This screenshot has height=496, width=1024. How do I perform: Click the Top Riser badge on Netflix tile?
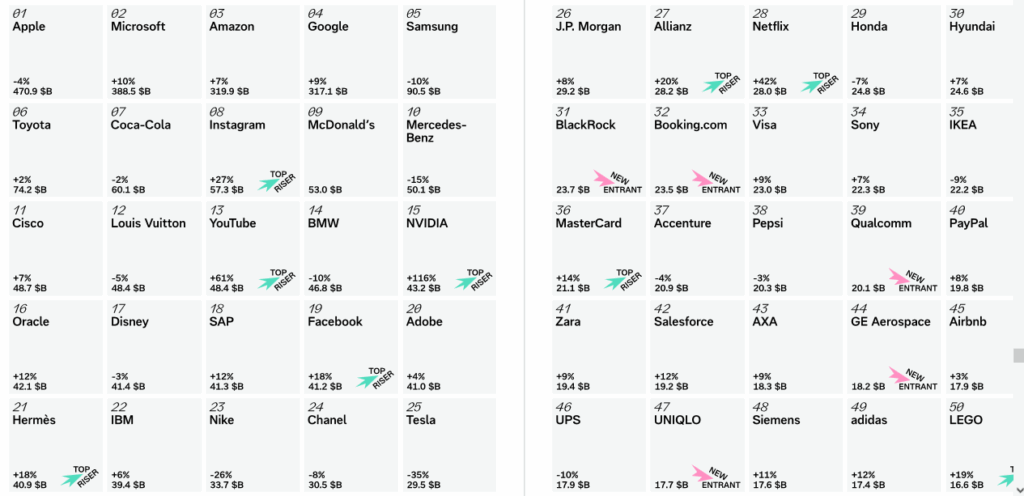(x=817, y=84)
